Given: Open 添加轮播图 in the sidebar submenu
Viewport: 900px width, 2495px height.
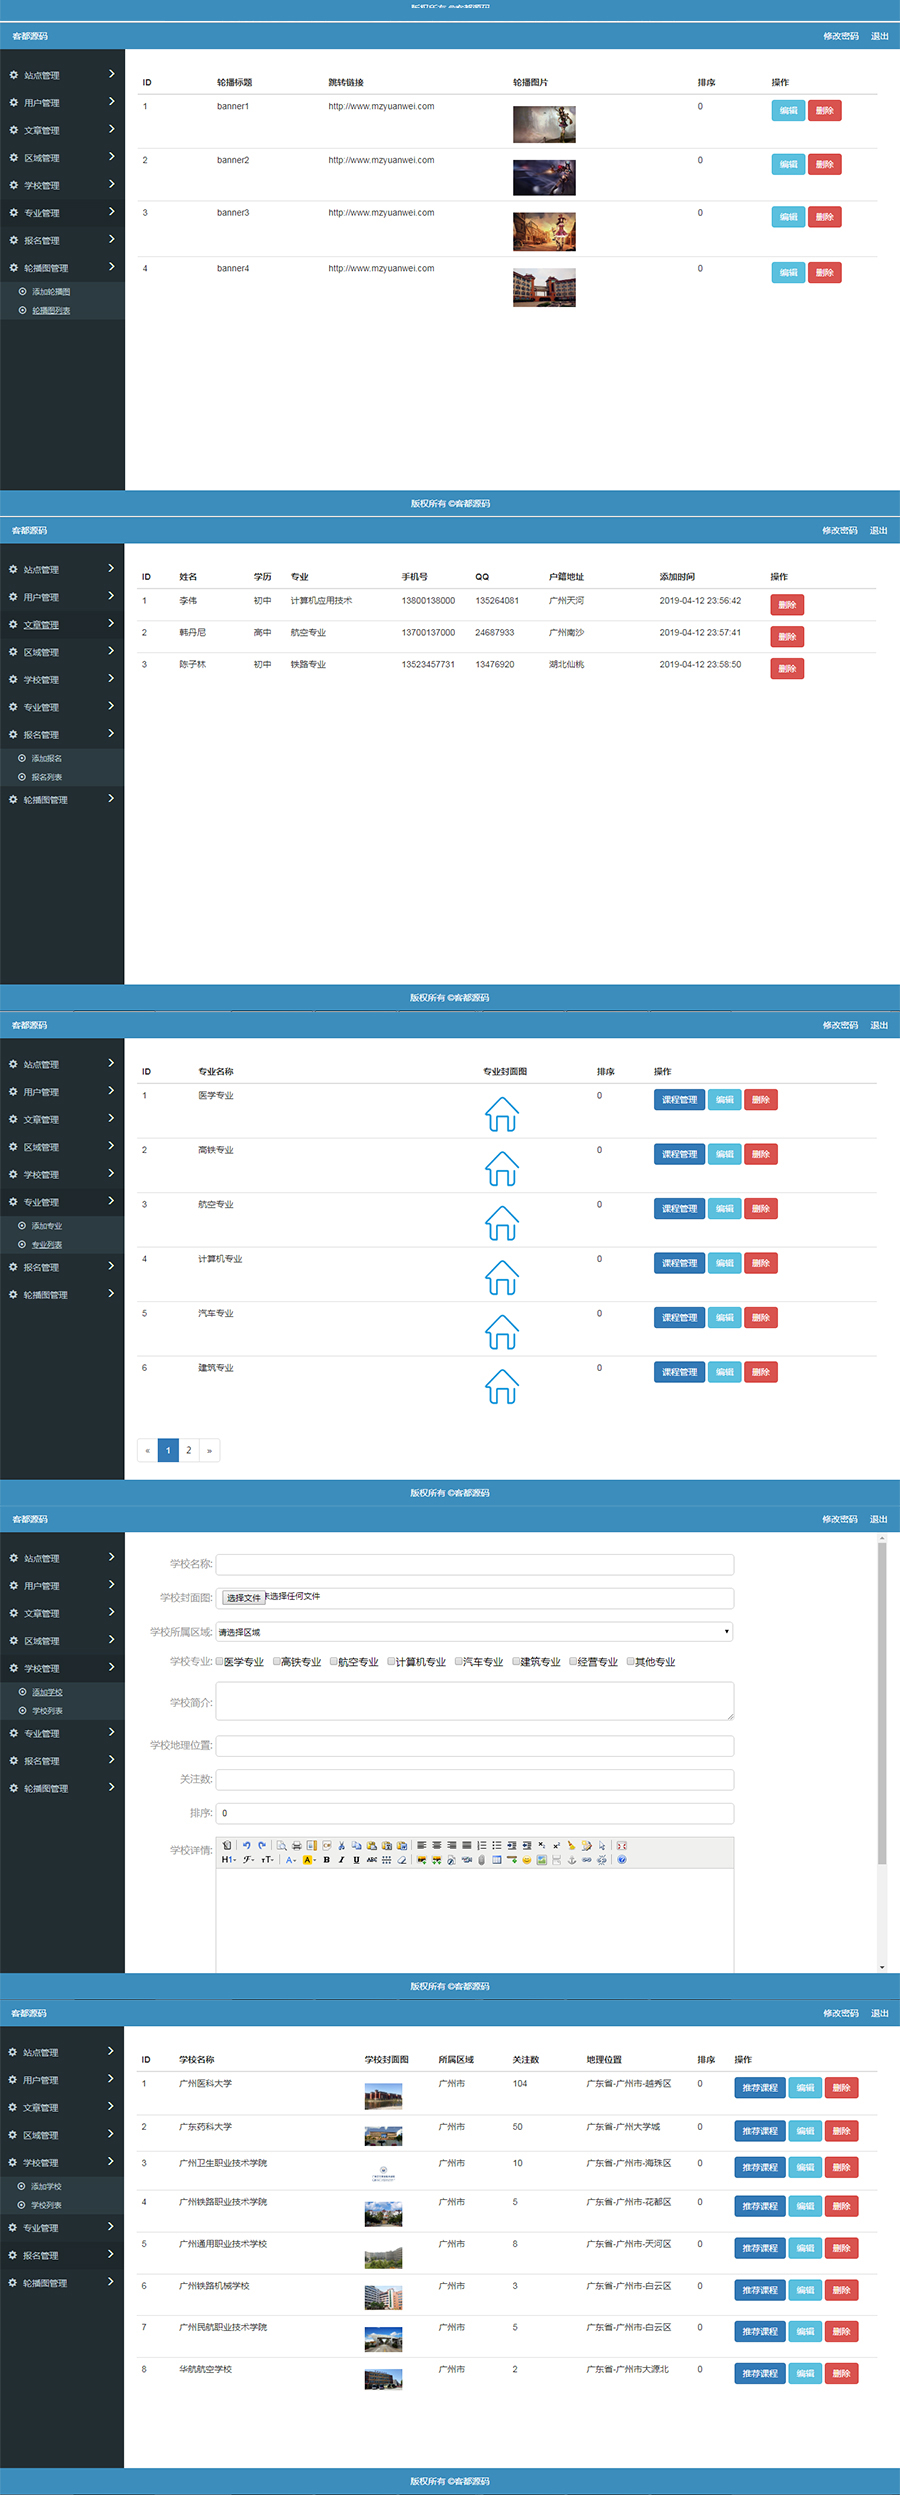Looking at the screenshot, I should [51, 292].
